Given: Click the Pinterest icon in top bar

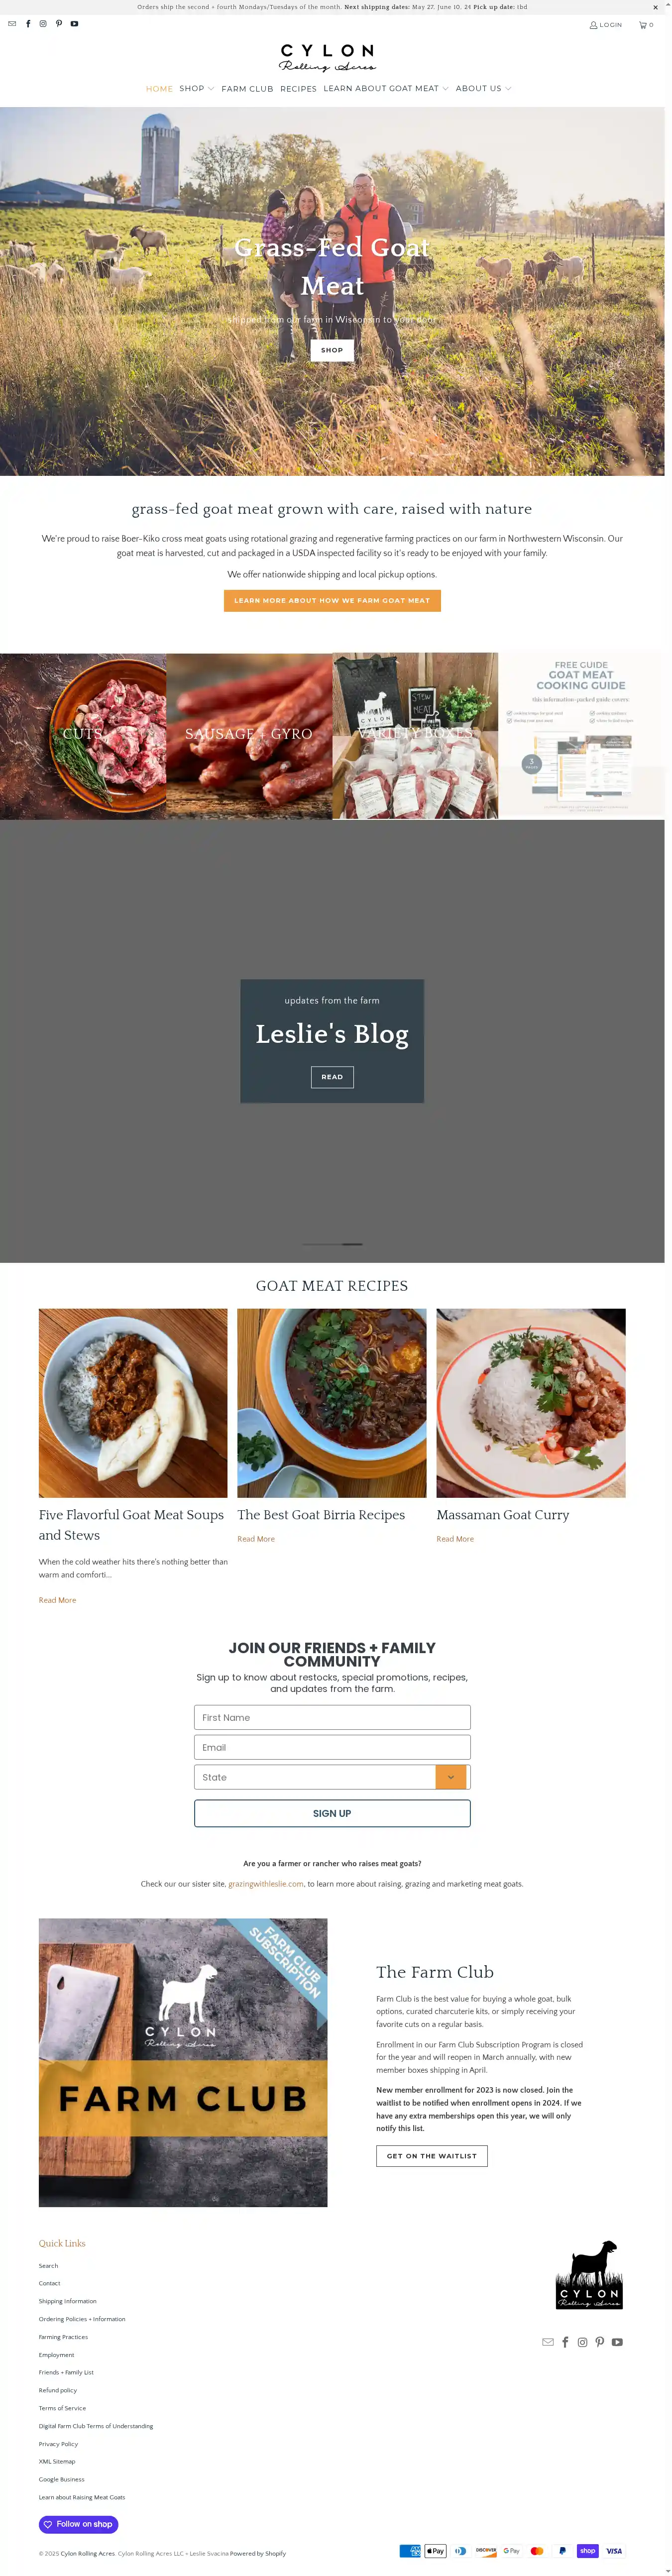Looking at the screenshot, I should coord(59,24).
